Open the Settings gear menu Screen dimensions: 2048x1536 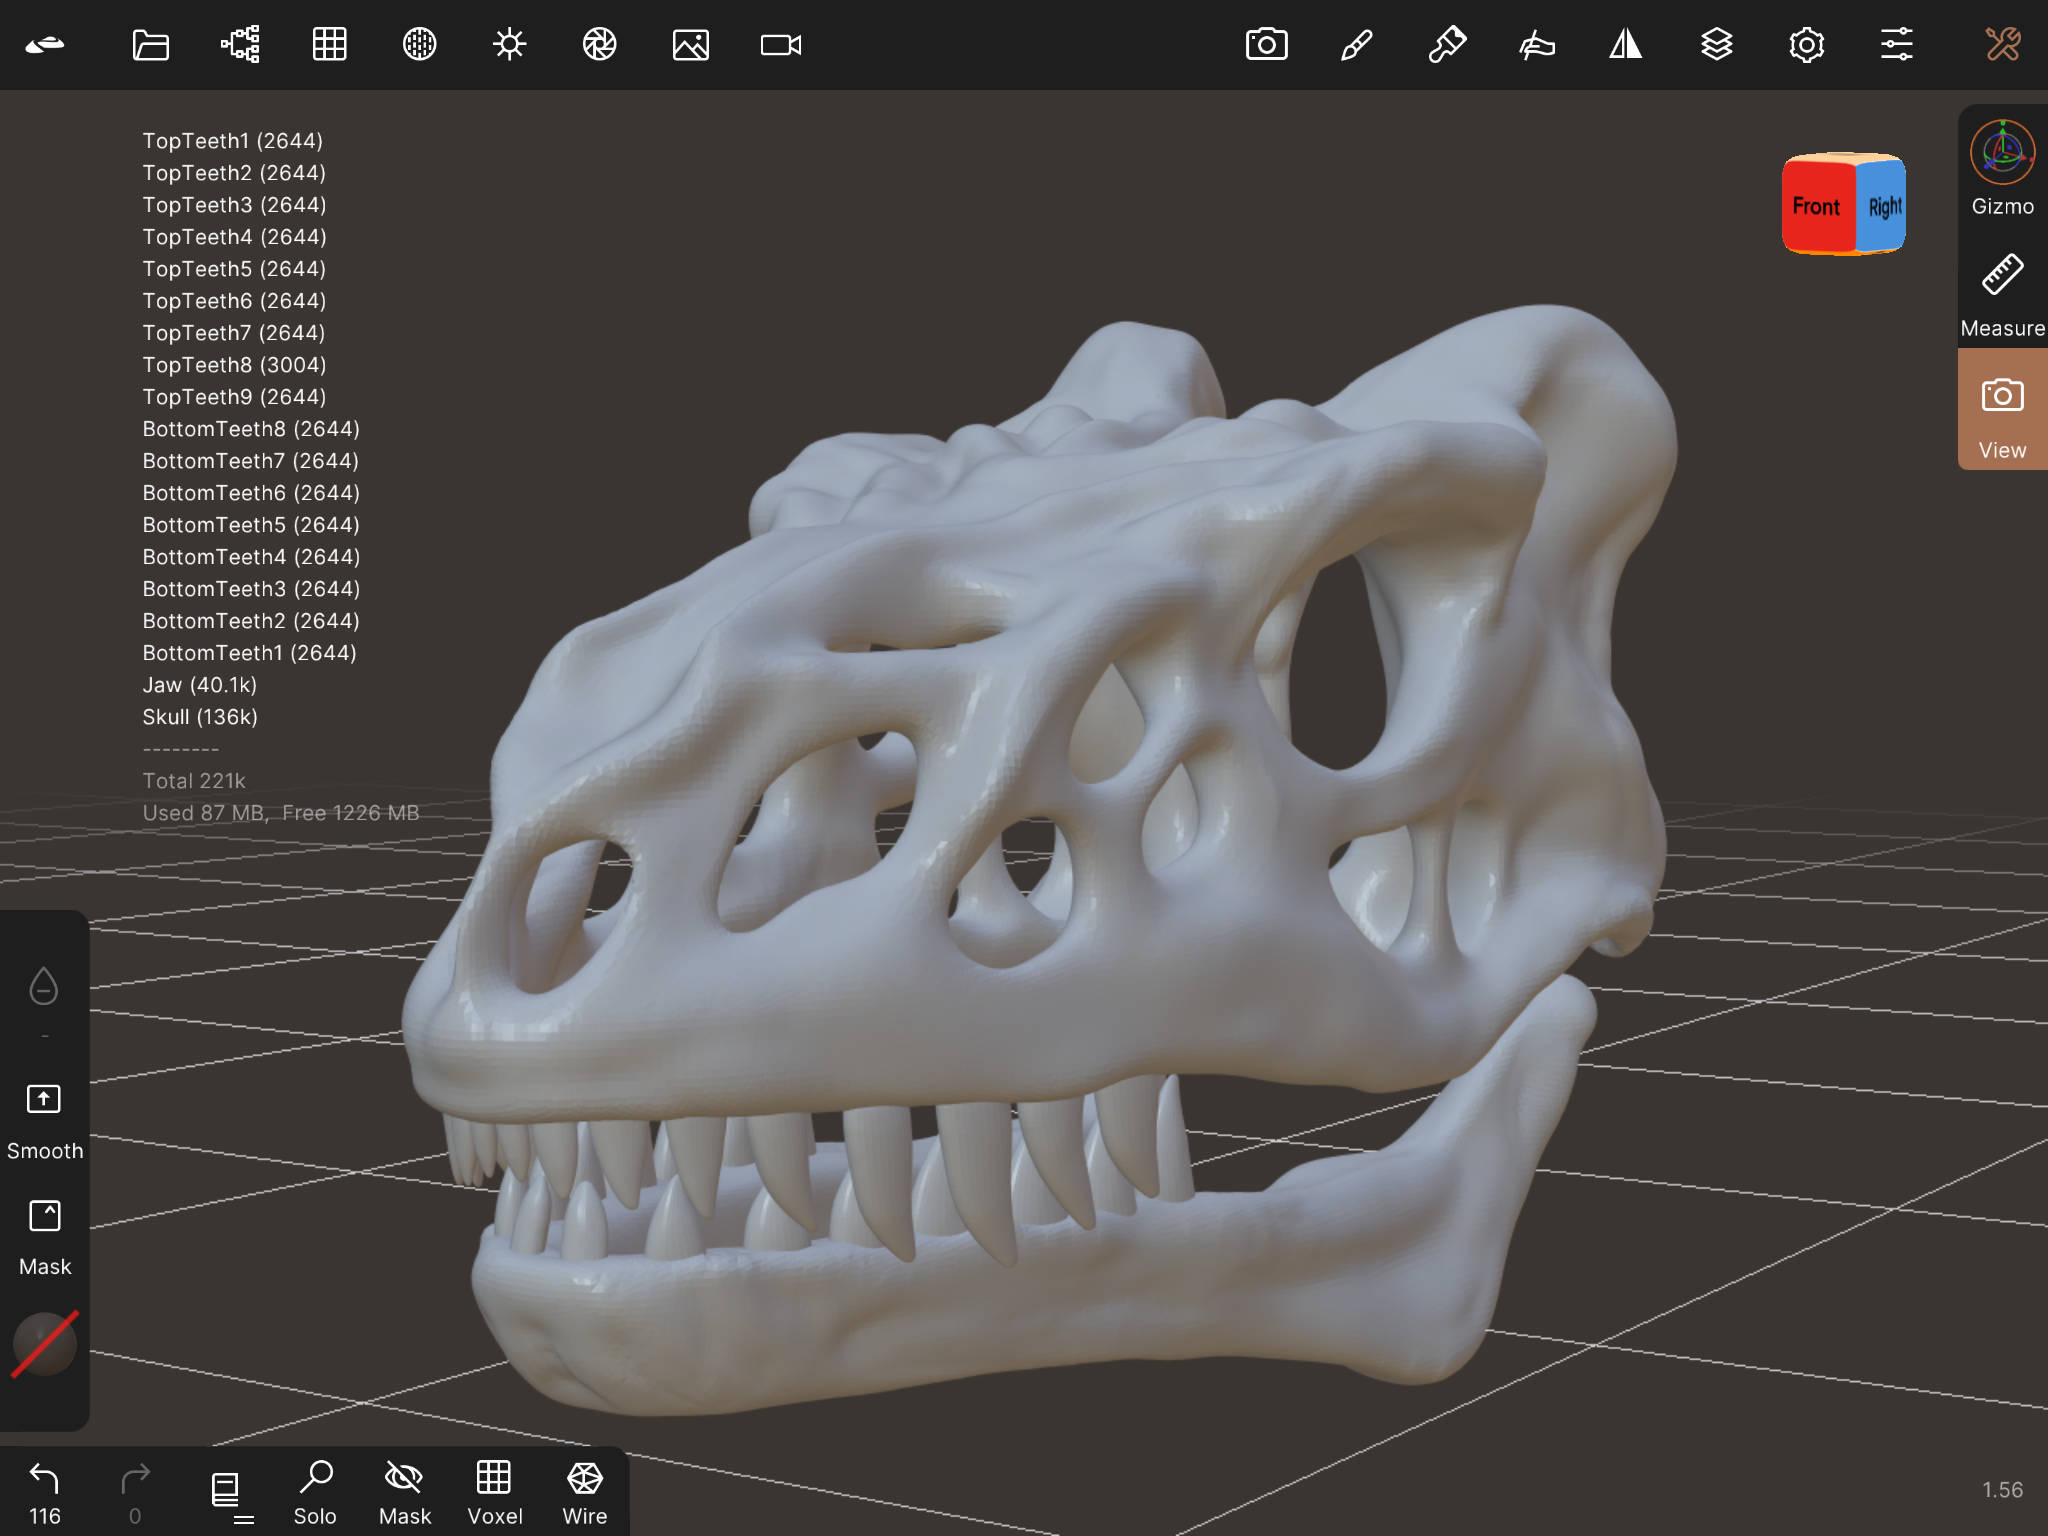[1806, 45]
